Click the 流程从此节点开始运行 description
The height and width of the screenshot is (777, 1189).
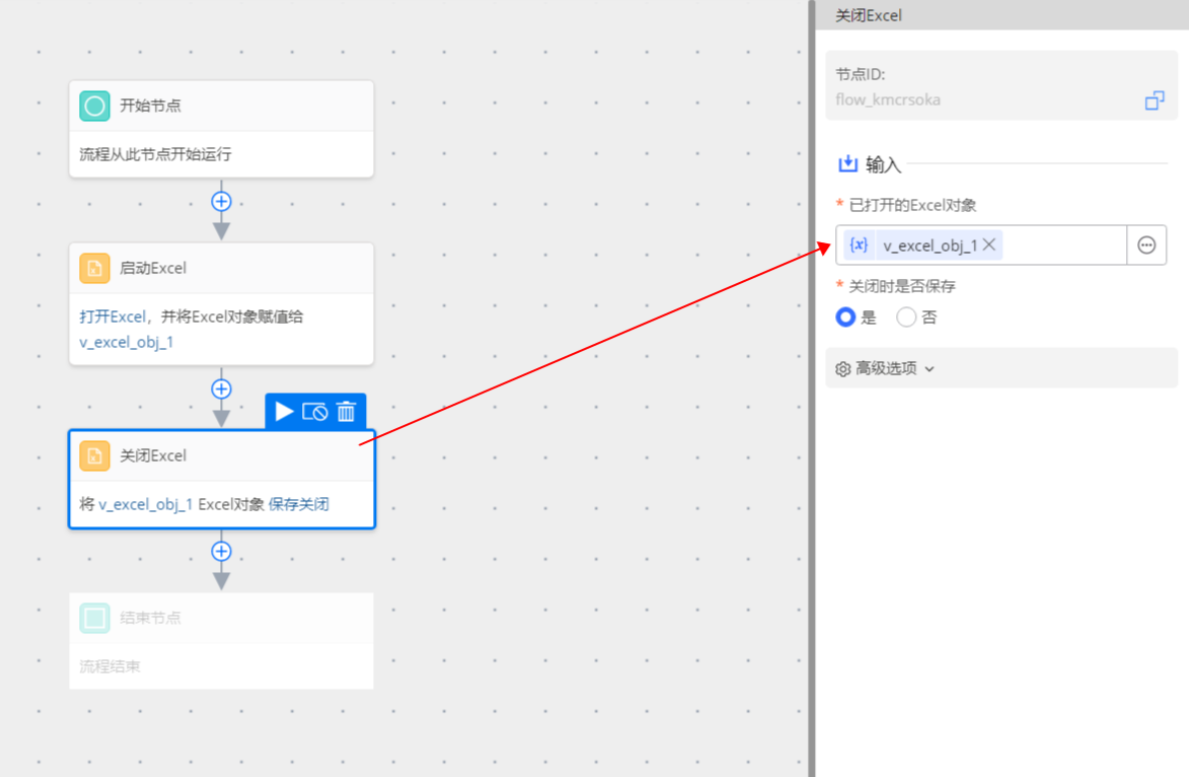[155, 155]
